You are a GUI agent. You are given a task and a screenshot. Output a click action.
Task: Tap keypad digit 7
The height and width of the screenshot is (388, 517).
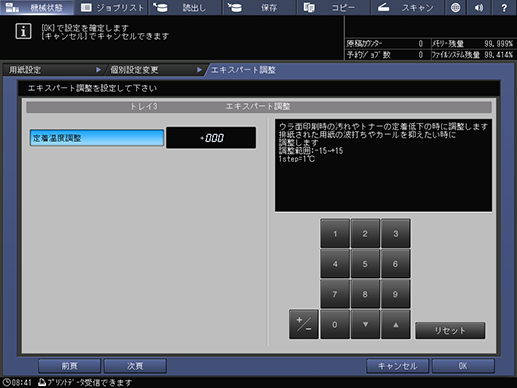point(335,294)
